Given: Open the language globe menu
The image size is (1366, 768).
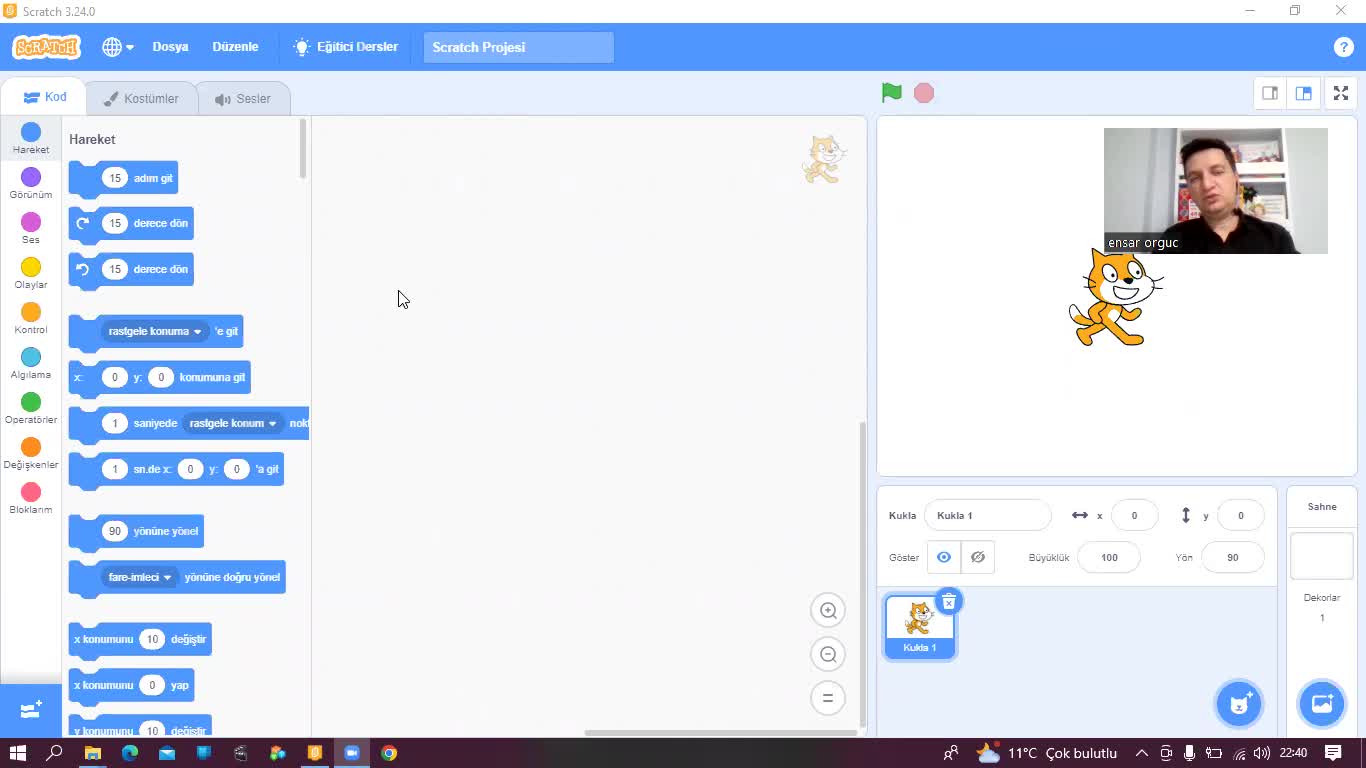Looking at the screenshot, I should tap(117, 47).
